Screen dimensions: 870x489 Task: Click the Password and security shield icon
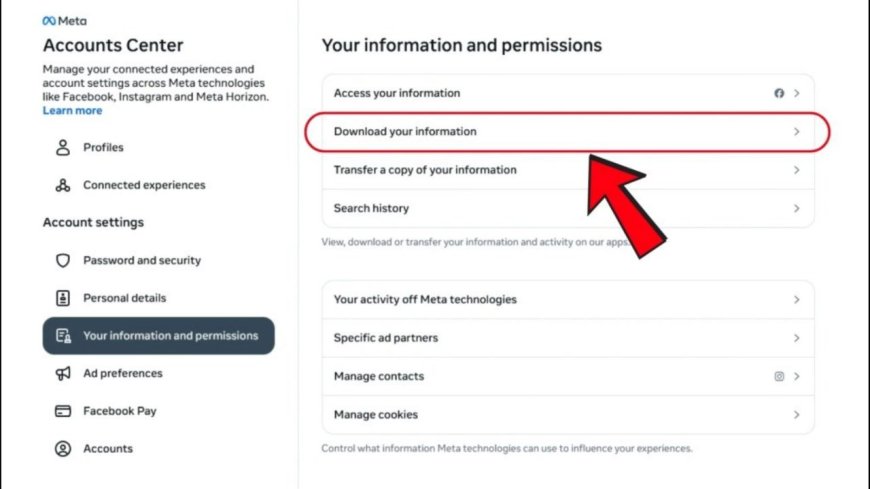click(63, 261)
